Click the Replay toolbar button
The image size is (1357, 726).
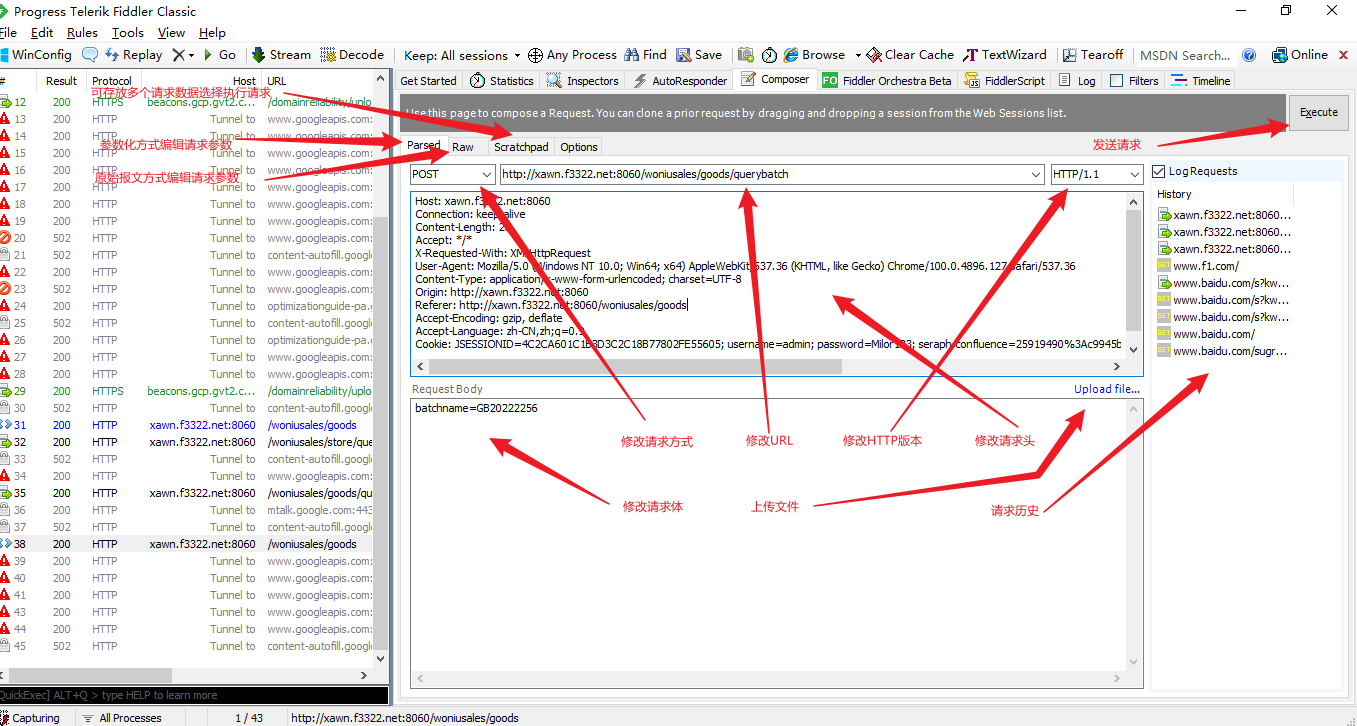[133, 55]
